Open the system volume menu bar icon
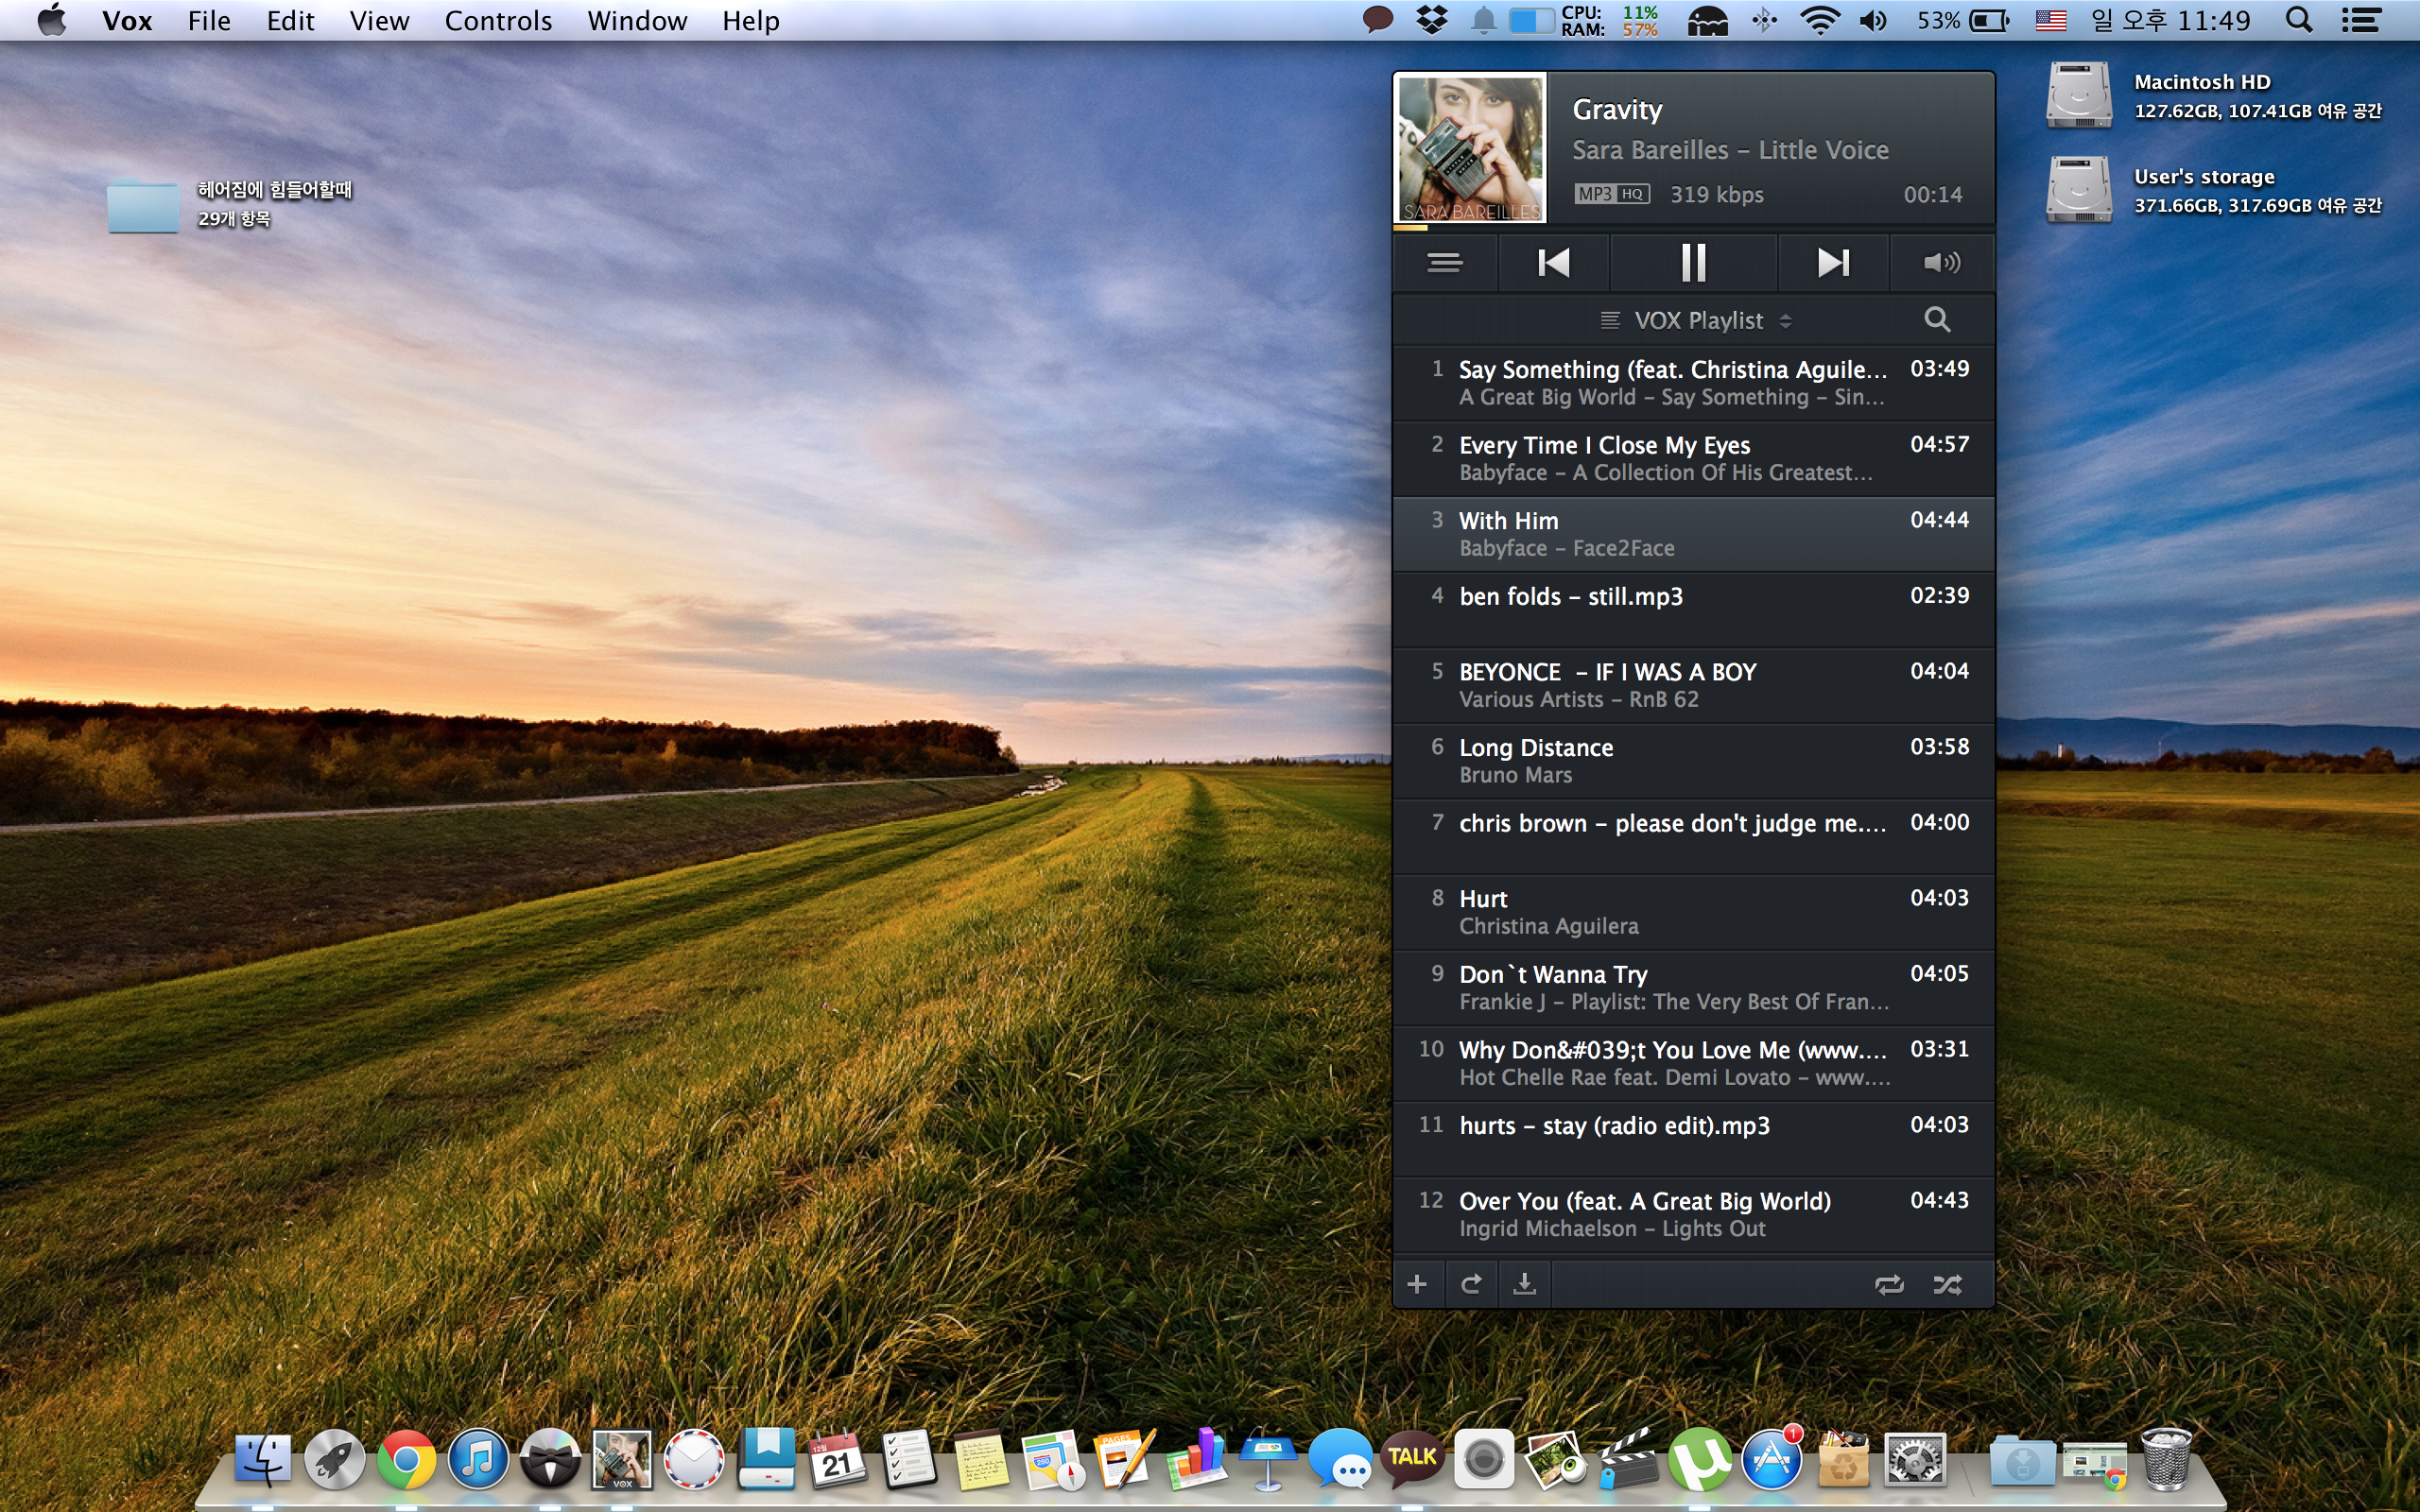 tap(1873, 20)
